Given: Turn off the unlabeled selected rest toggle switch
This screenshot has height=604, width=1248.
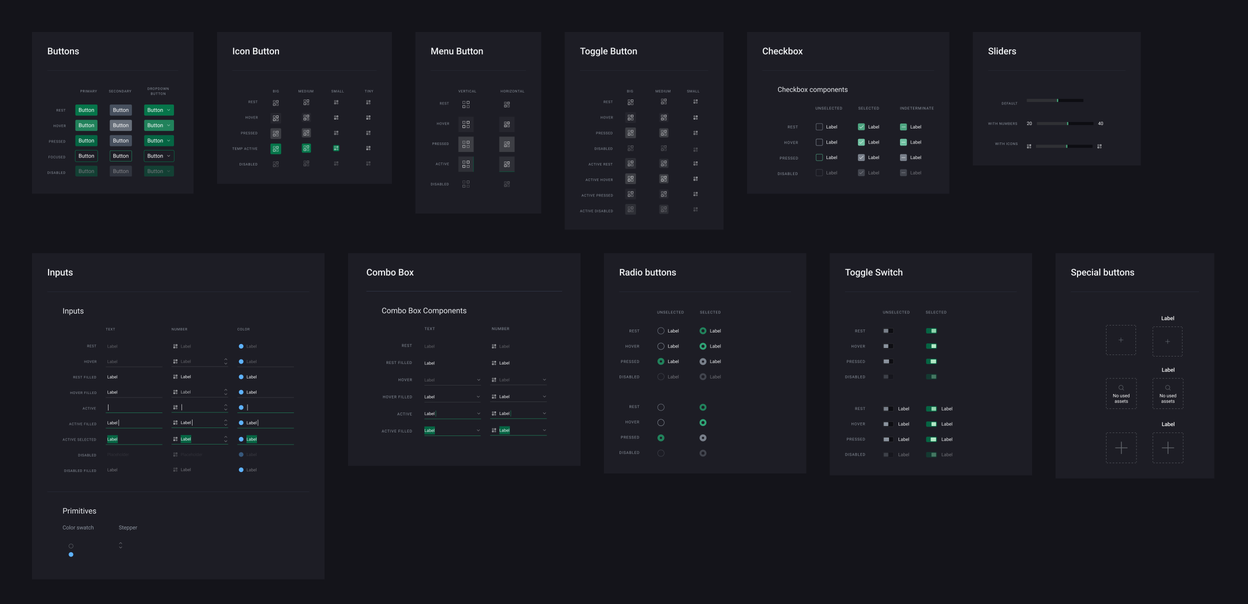Looking at the screenshot, I should [931, 331].
